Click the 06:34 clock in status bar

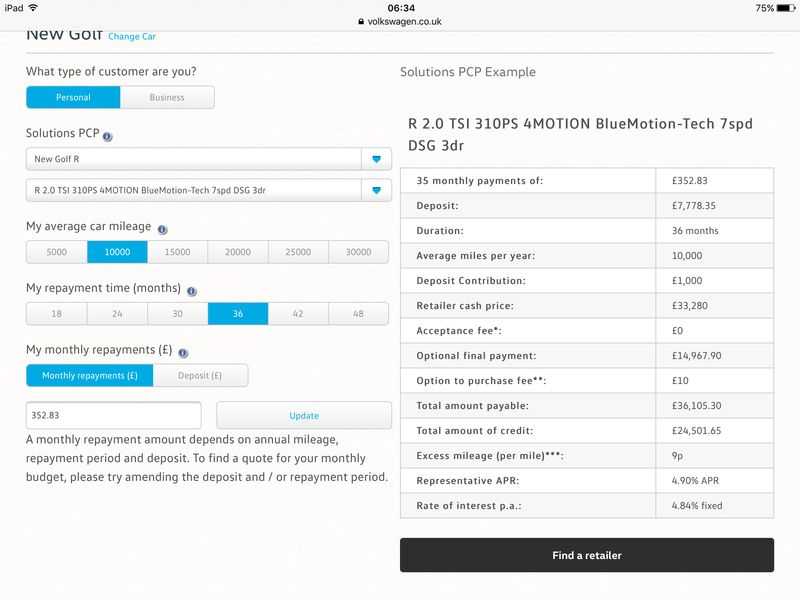pos(401,8)
